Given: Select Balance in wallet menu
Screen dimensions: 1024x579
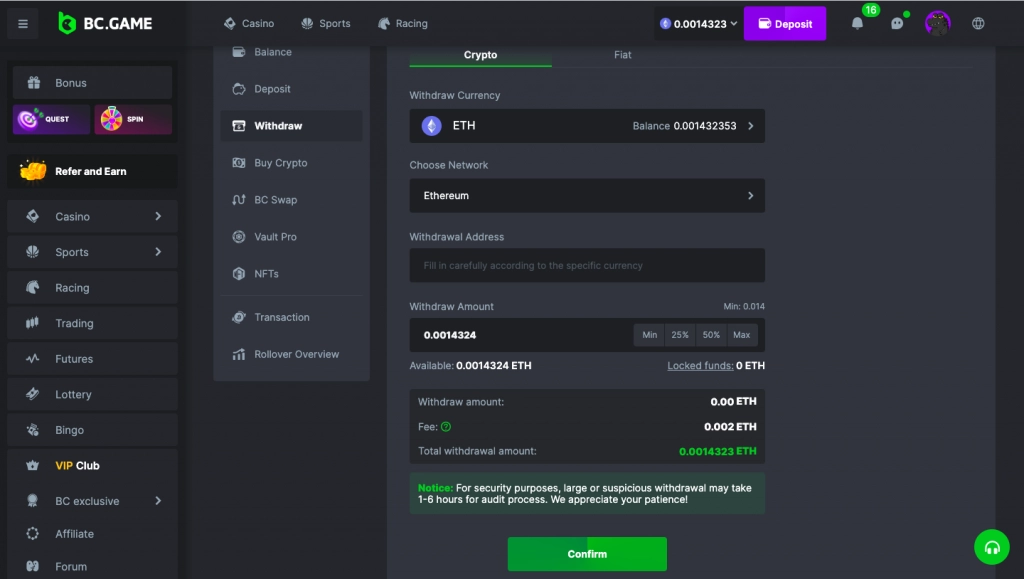Looking at the screenshot, I should click(291, 52).
